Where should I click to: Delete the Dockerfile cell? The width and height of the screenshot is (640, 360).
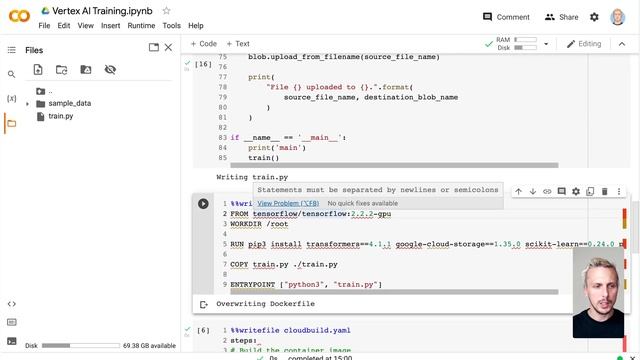604,191
